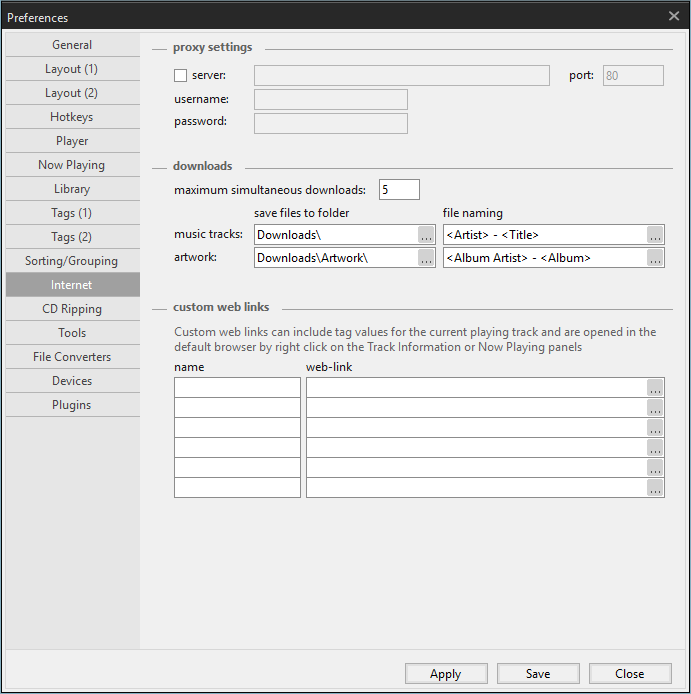Click browse button for artwork folder
691x694 pixels.
pos(426,258)
